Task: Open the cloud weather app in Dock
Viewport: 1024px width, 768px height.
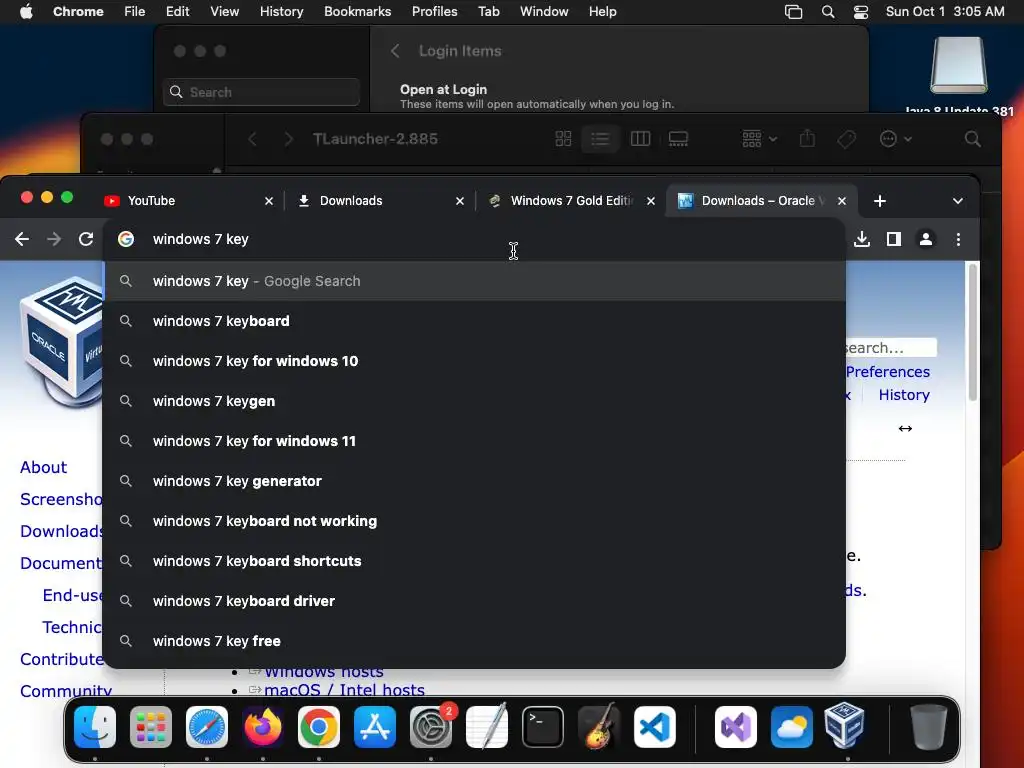Action: 792,727
